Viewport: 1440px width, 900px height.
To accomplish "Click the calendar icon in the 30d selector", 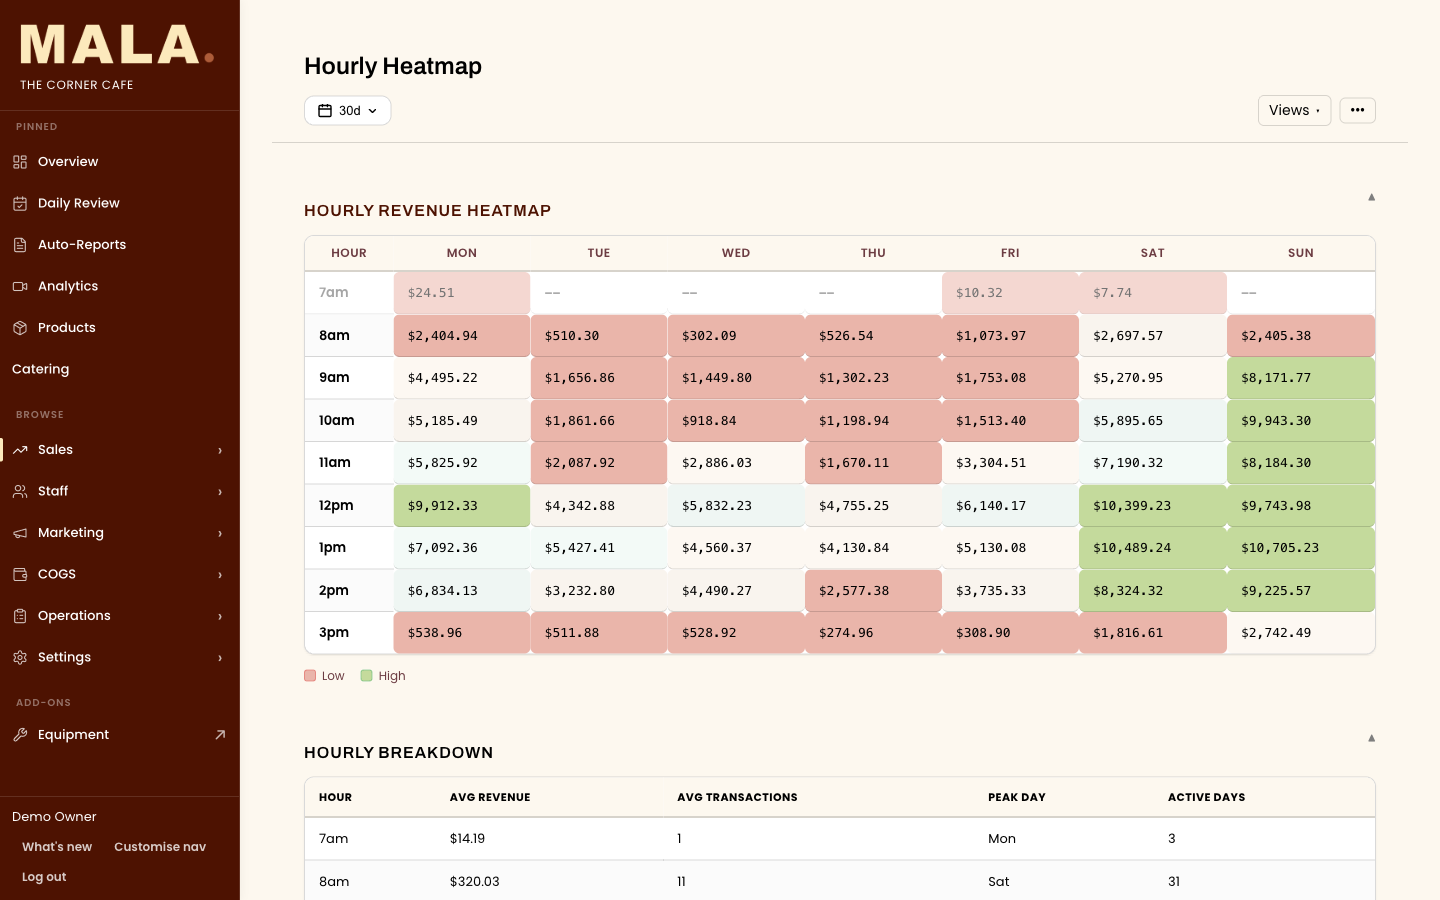I will click(x=325, y=111).
